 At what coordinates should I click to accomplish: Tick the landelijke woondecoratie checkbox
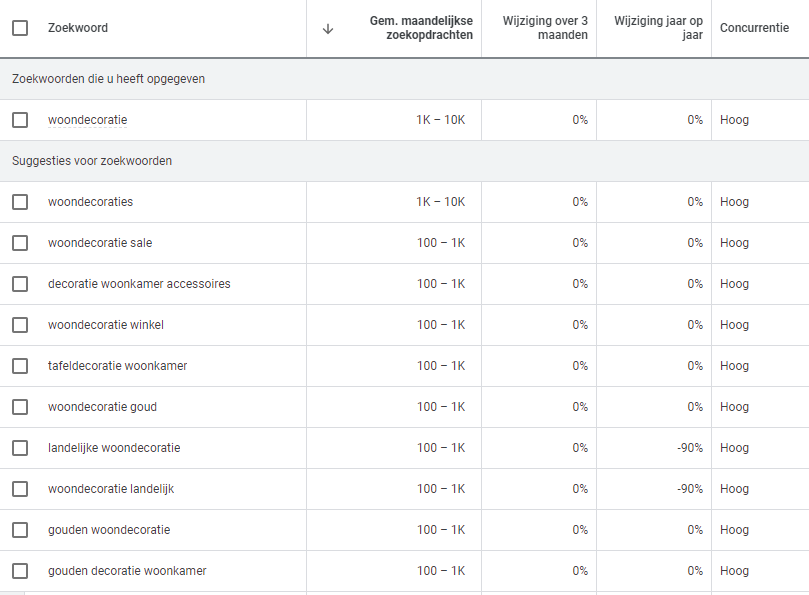(20, 448)
